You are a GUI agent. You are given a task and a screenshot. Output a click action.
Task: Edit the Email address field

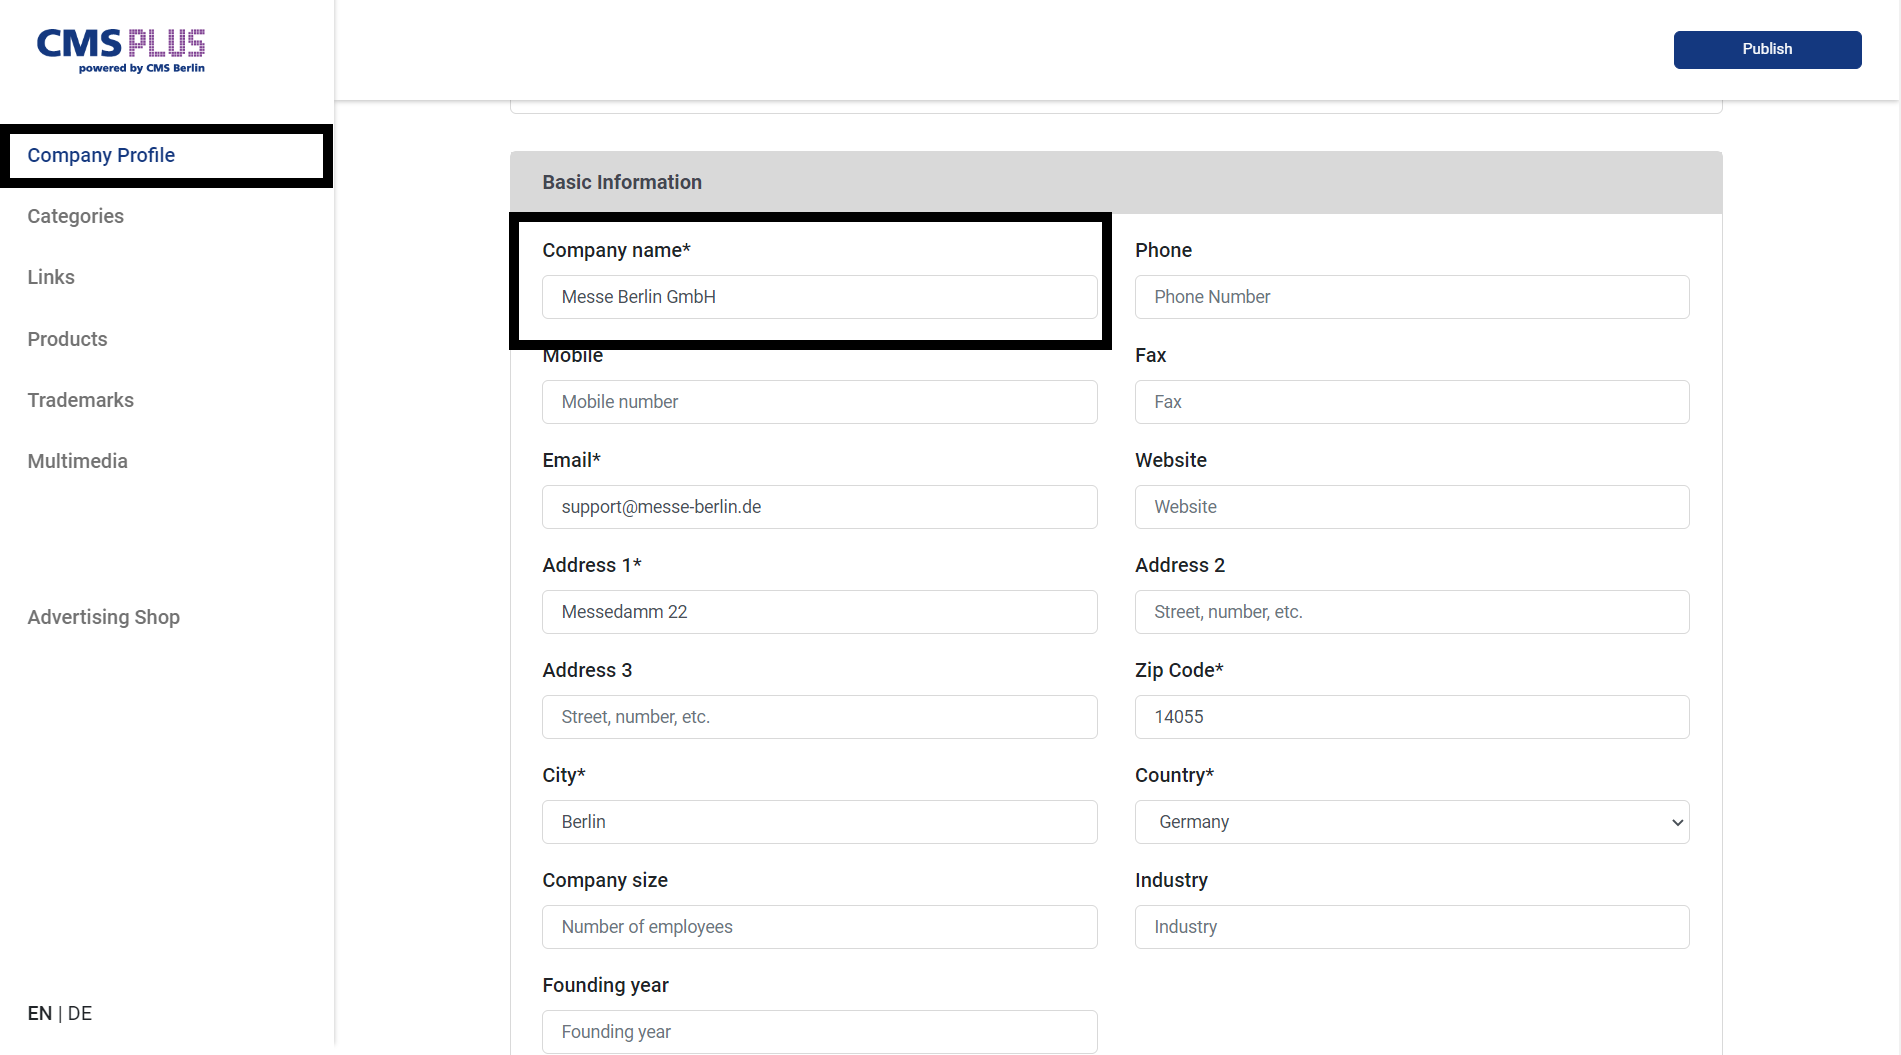coord(819,507)
